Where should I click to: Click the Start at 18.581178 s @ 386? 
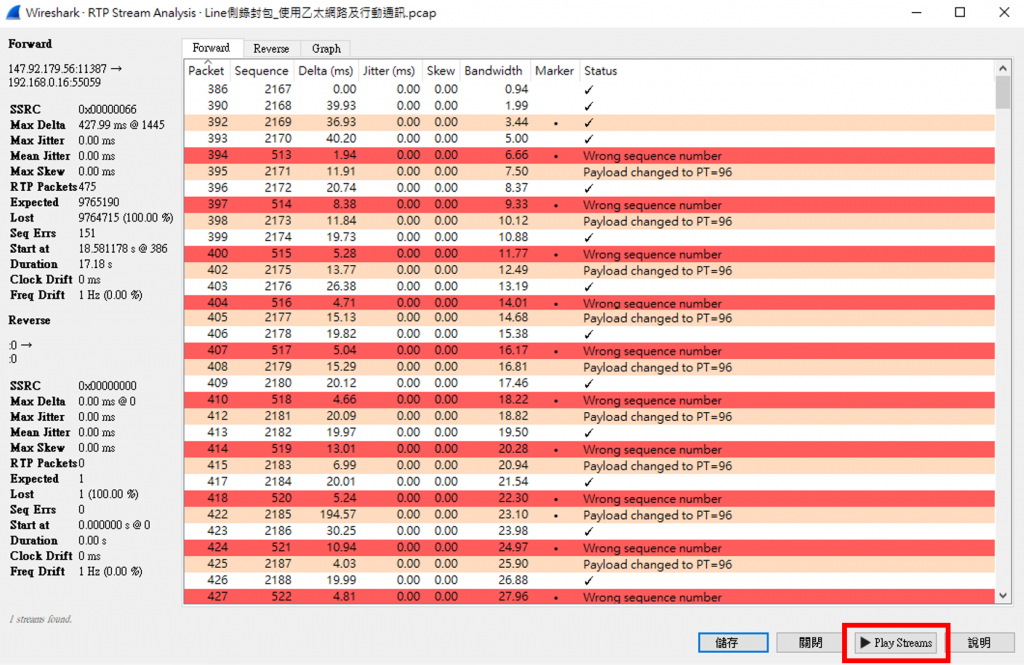tap(123, 249)
